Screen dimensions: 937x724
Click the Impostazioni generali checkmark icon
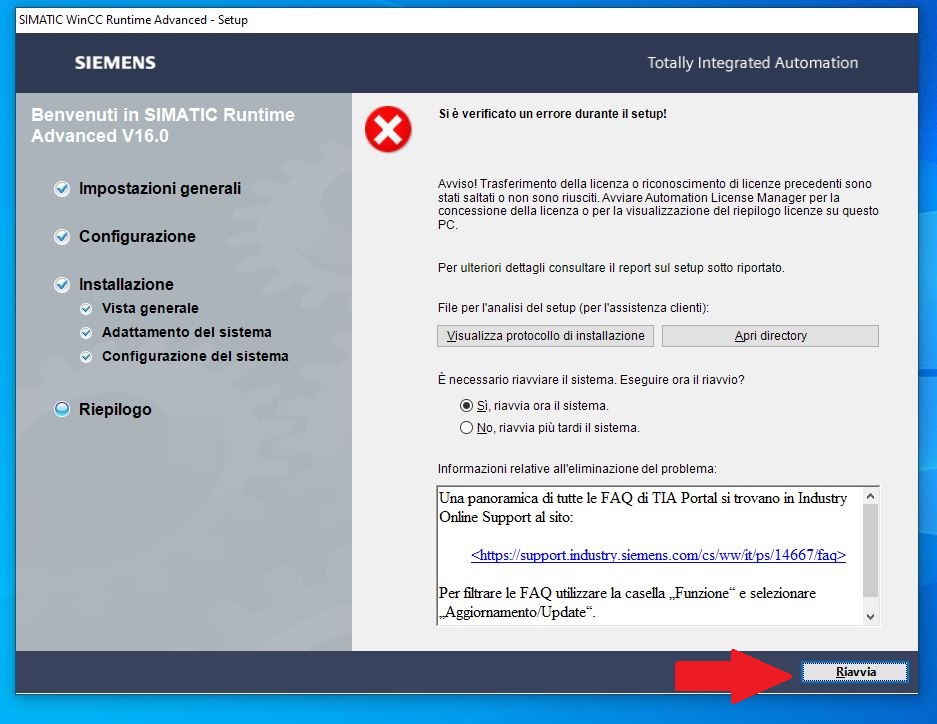62,188
